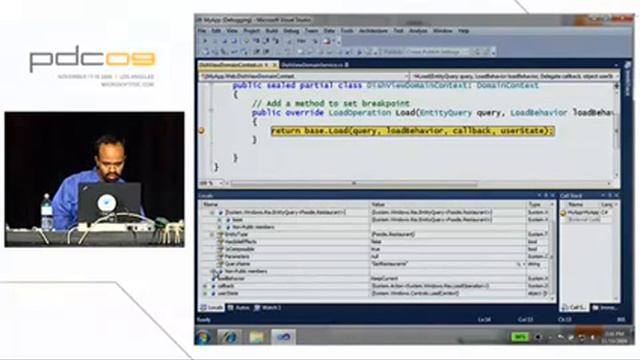Open the View menu
This screenshot has height=360, width=640.
click(232, 31)
